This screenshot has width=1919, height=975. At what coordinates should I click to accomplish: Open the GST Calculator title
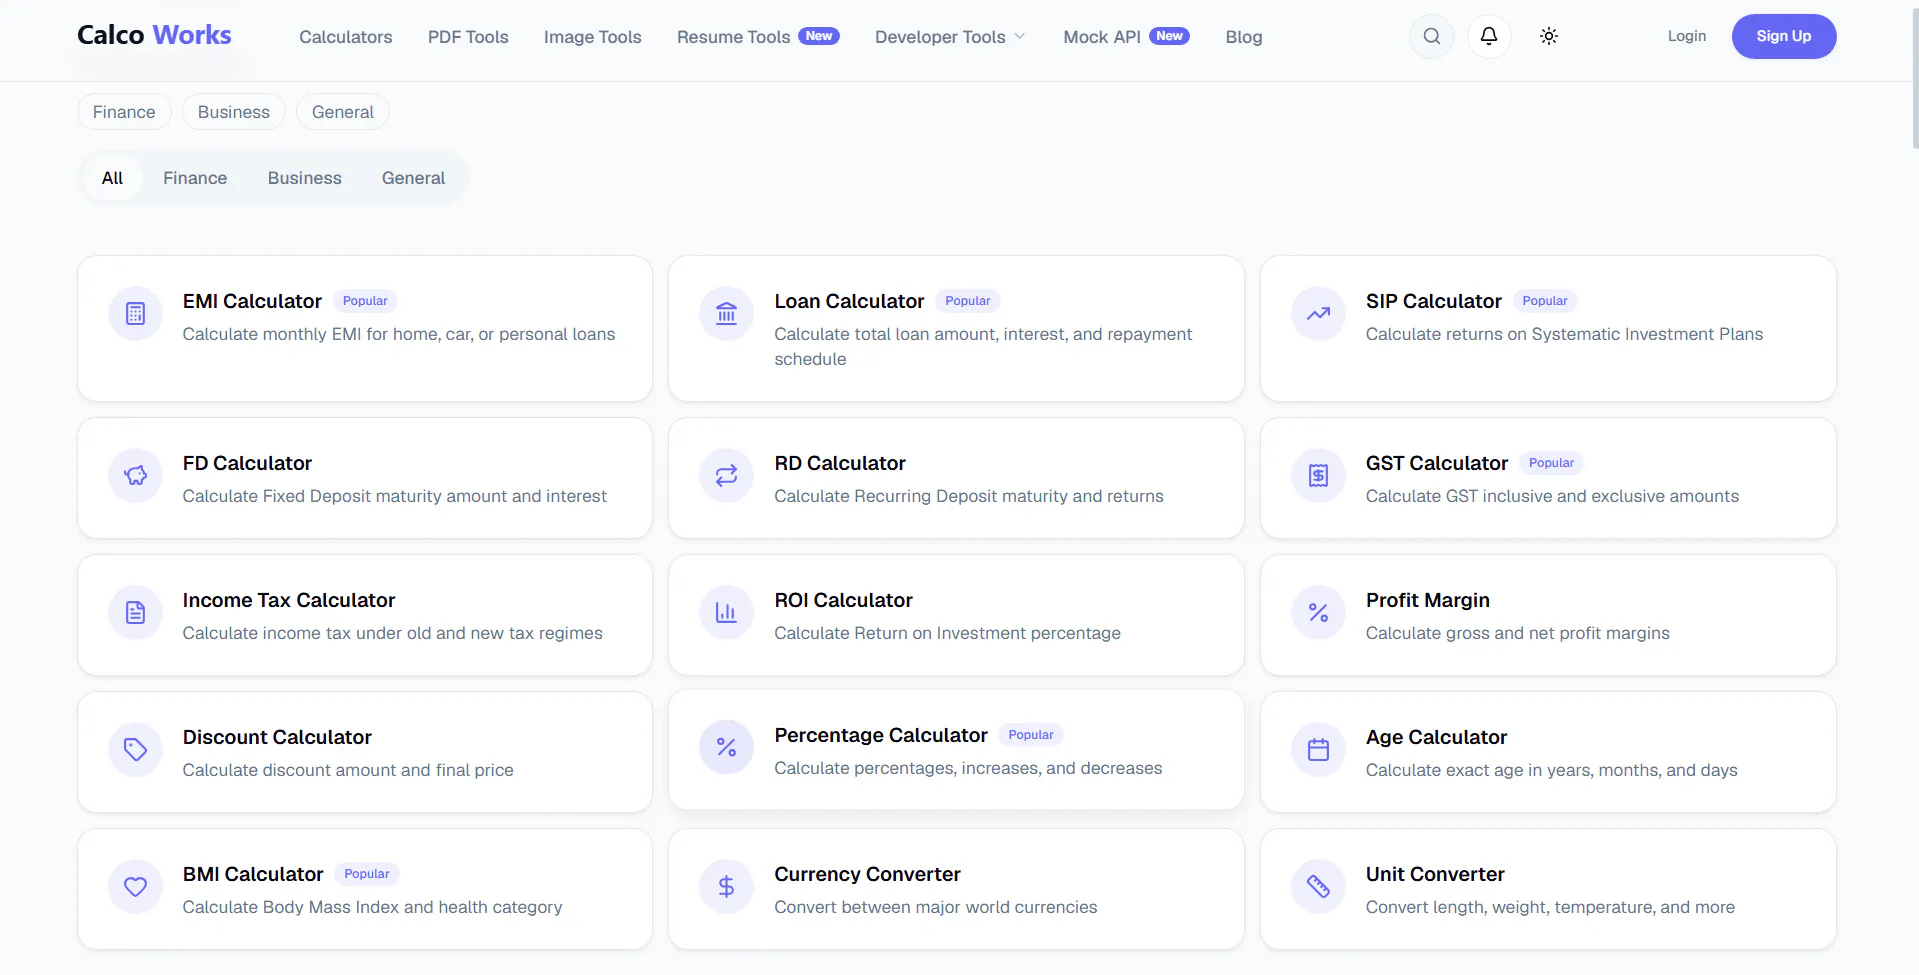(x=1437, y=463)
